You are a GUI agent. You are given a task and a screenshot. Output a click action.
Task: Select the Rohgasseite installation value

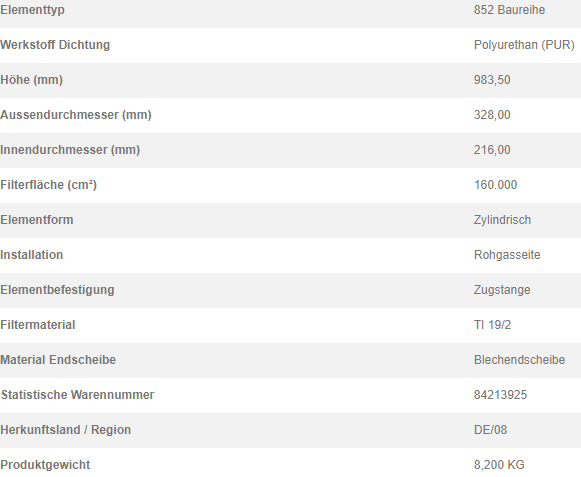pos(507,255)
